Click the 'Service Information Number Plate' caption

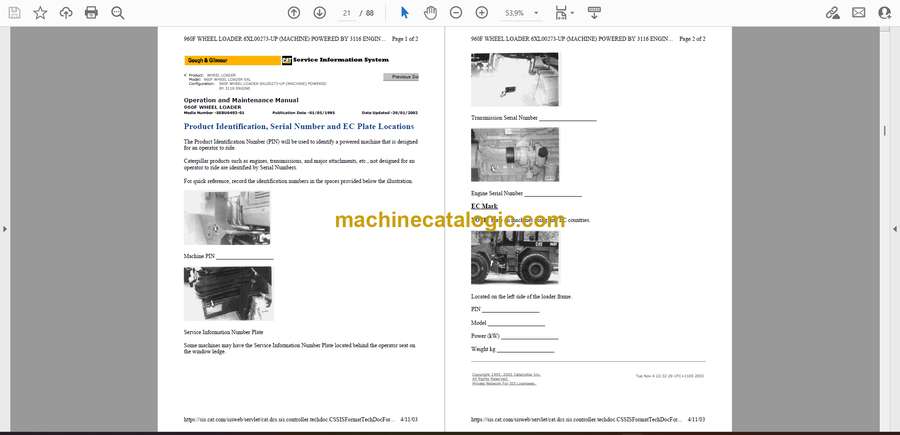[223, 332]
